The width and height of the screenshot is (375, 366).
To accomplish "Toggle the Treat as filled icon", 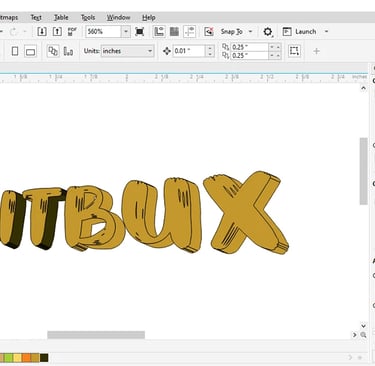I will coord(294,51).
